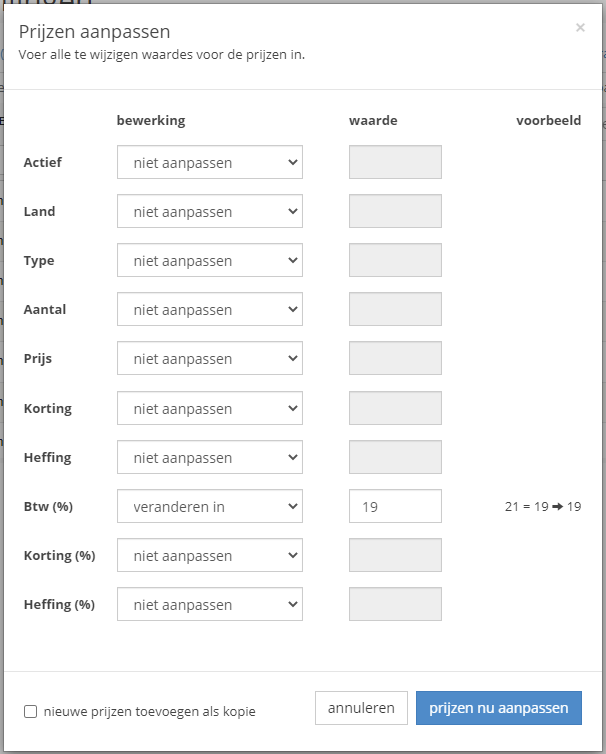This screenshot has height=754, width=606.
Task: Open the Land bewerking dropdown
Action: point(210,211)
